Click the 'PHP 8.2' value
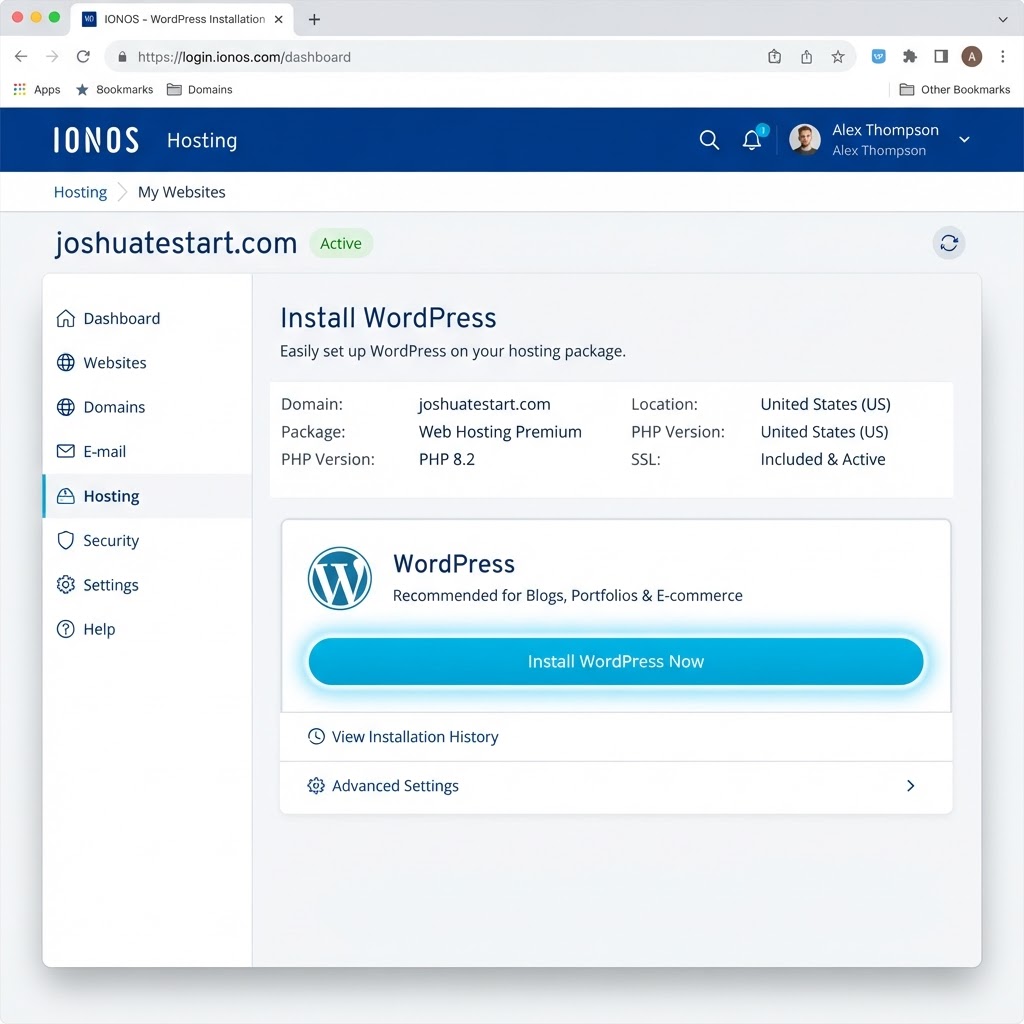Screen dimensions: 1024x1024 coord(447,459)
